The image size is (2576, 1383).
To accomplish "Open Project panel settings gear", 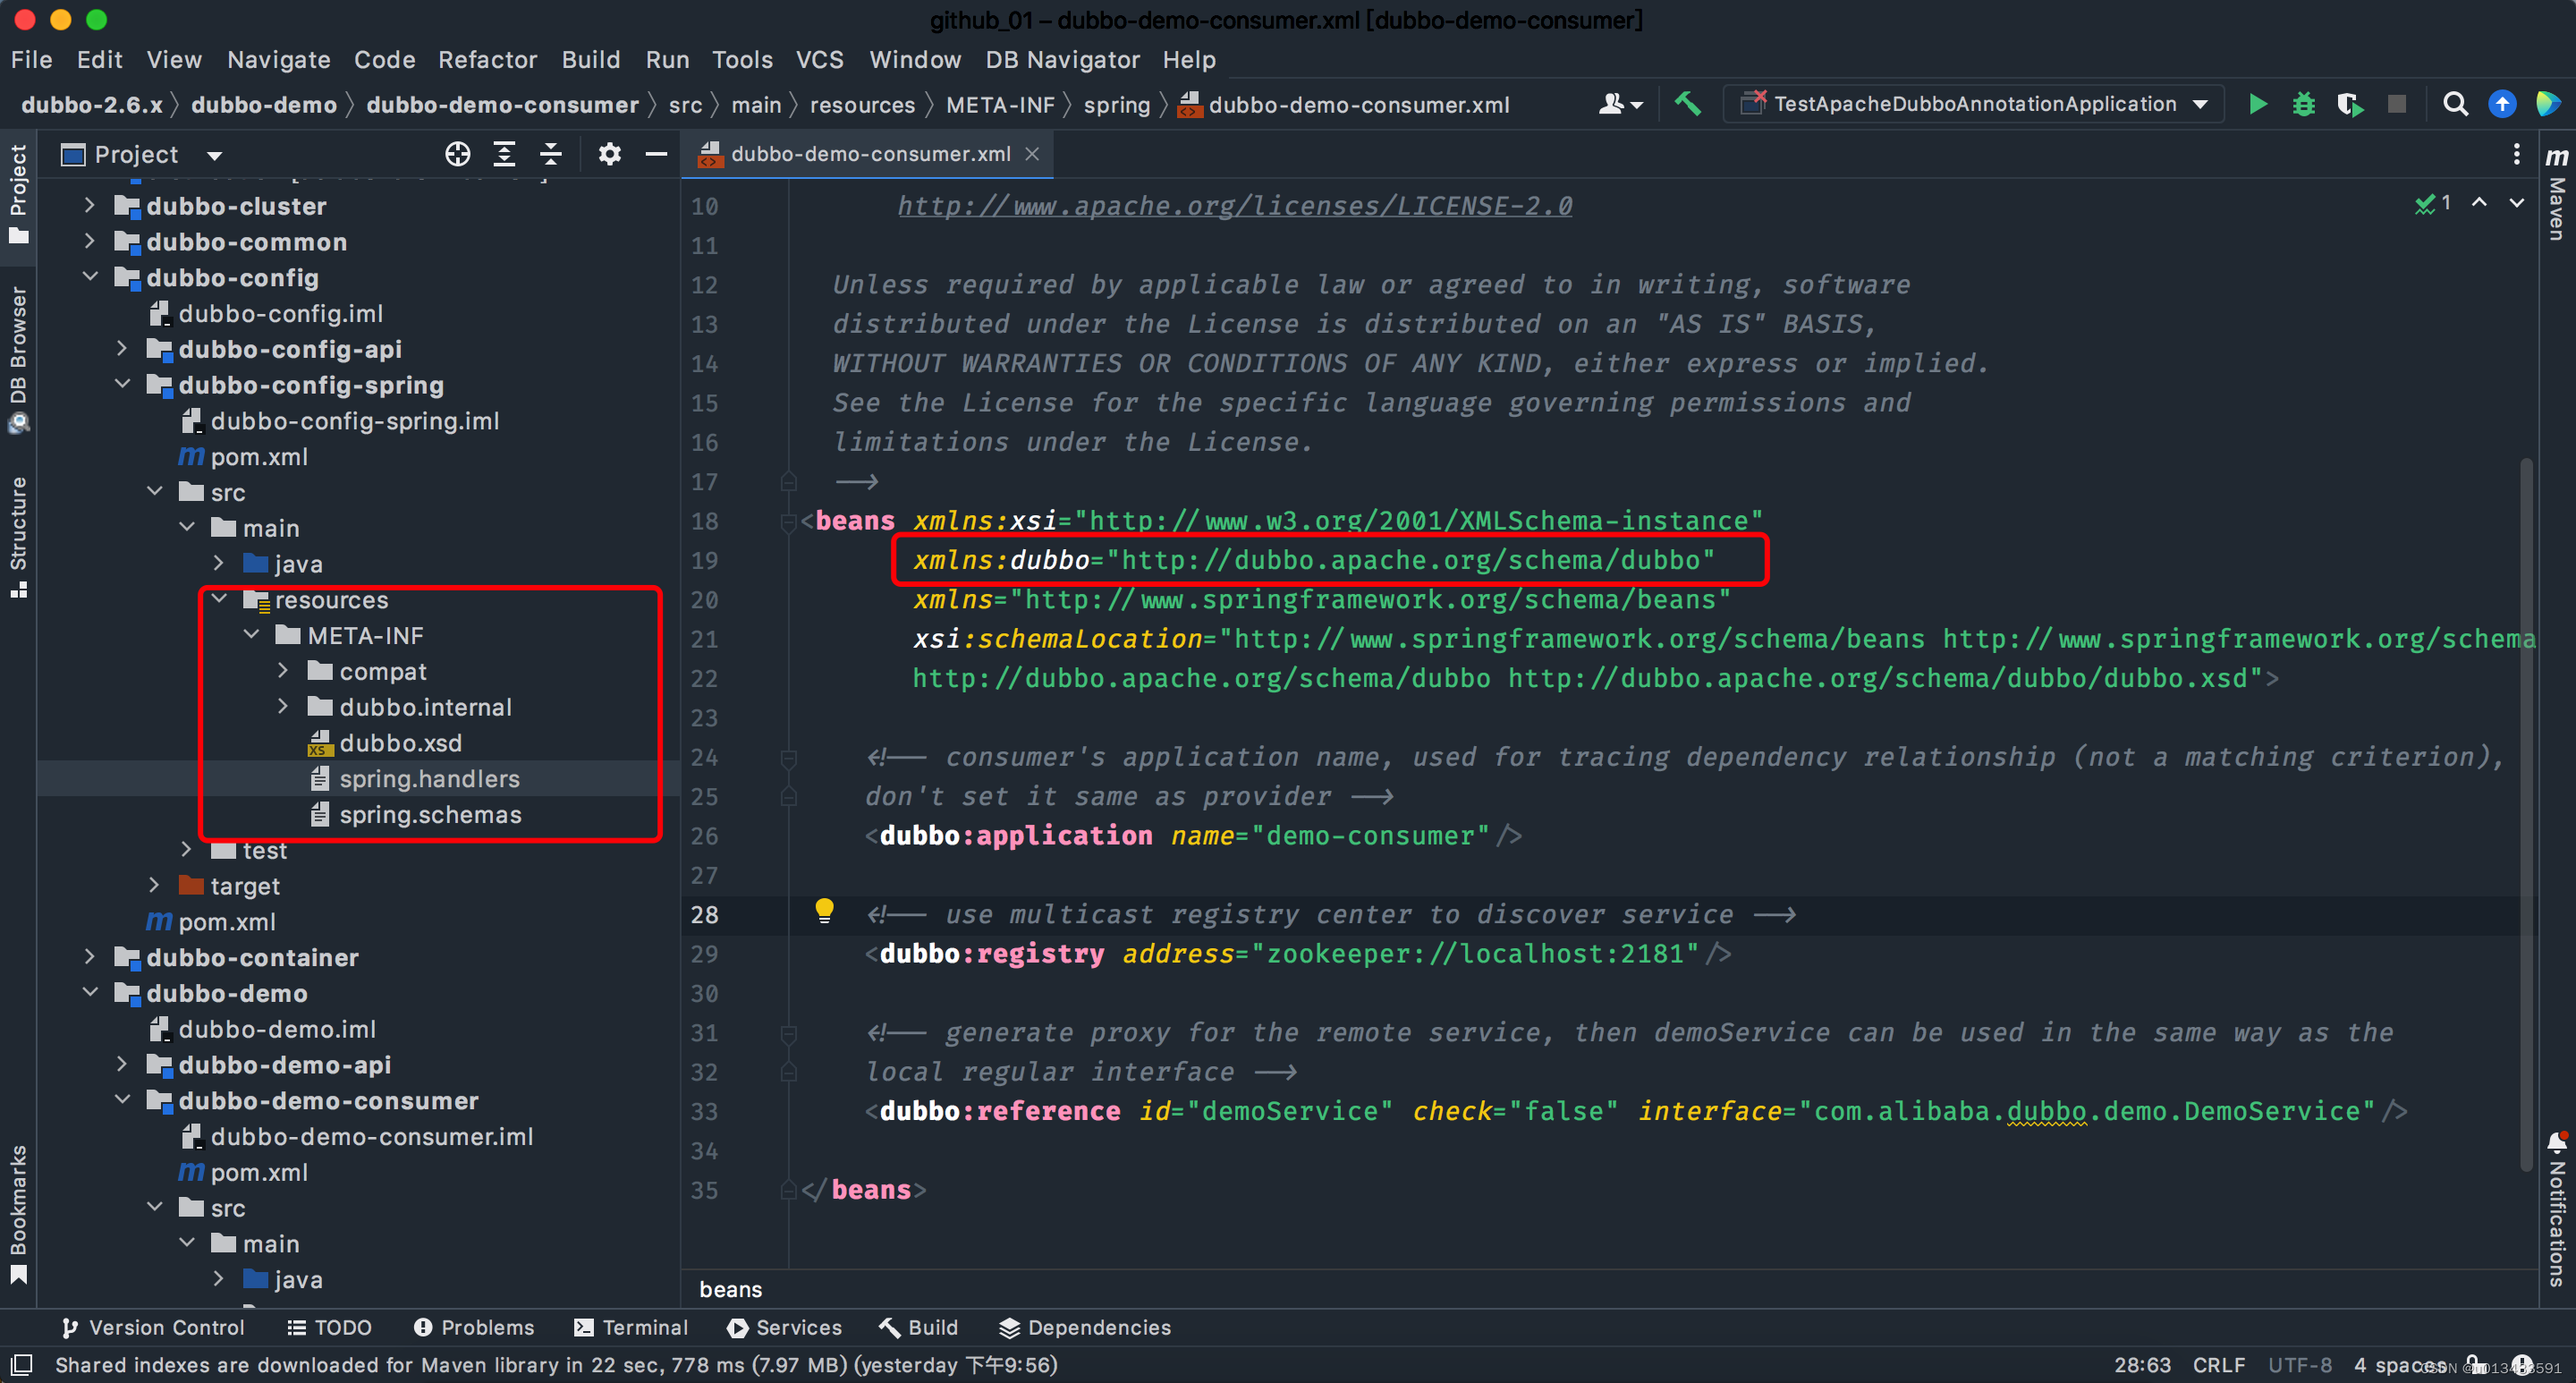I will pos(609,154).
